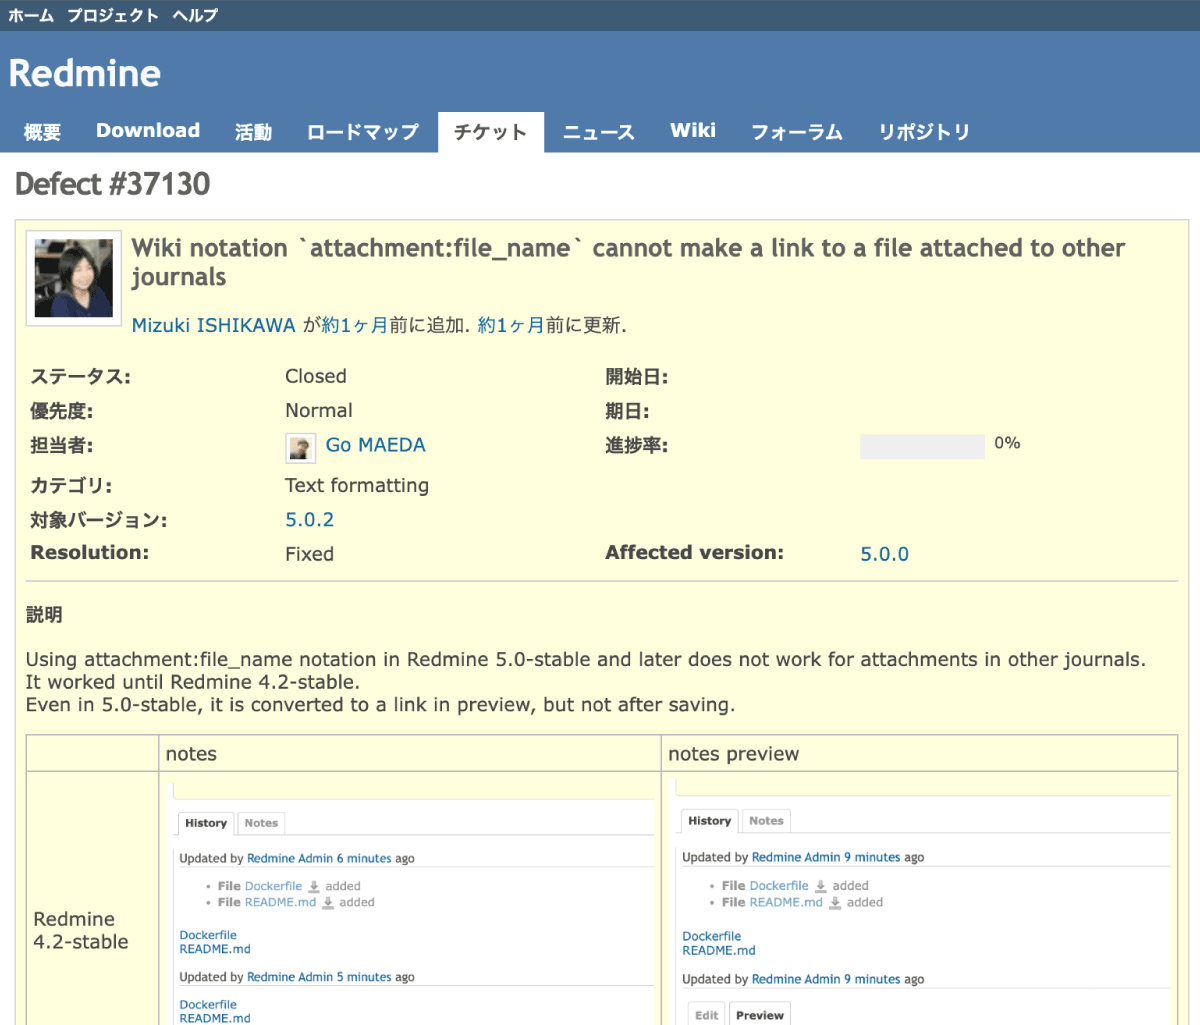The height and width of the screenshot is (1025, 1200).
Task: Click the small Go MAEDA avatar icon
Action: click(x=300, y=447)
